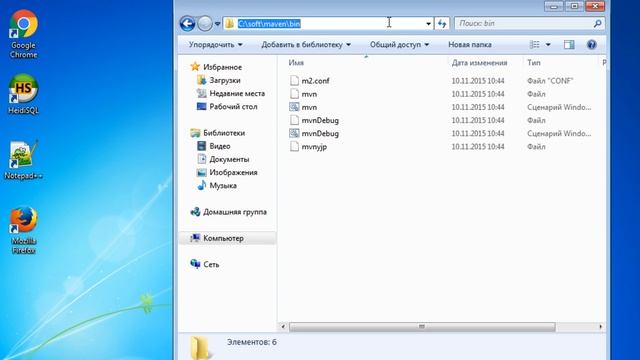Image resolution: width=640 pixels, height=360 pixels.
Task: Select 'Домашняя группа' in navigation pane
Action: (x=235, y=212)
